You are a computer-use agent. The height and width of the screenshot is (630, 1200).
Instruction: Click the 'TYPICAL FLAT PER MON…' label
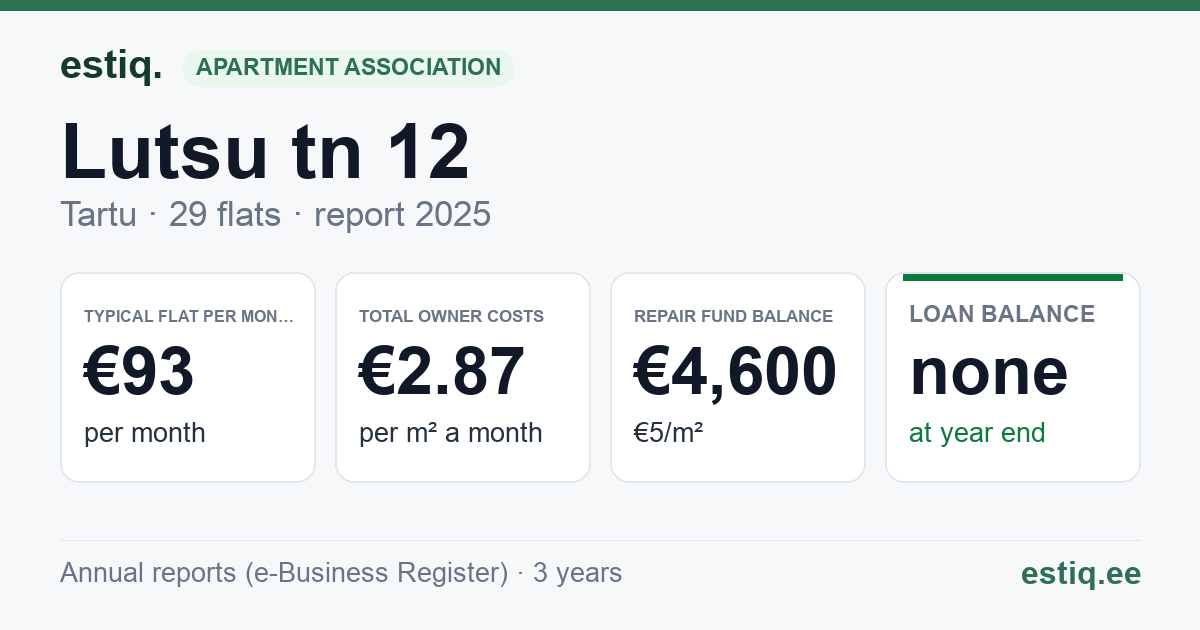point(189,317)
